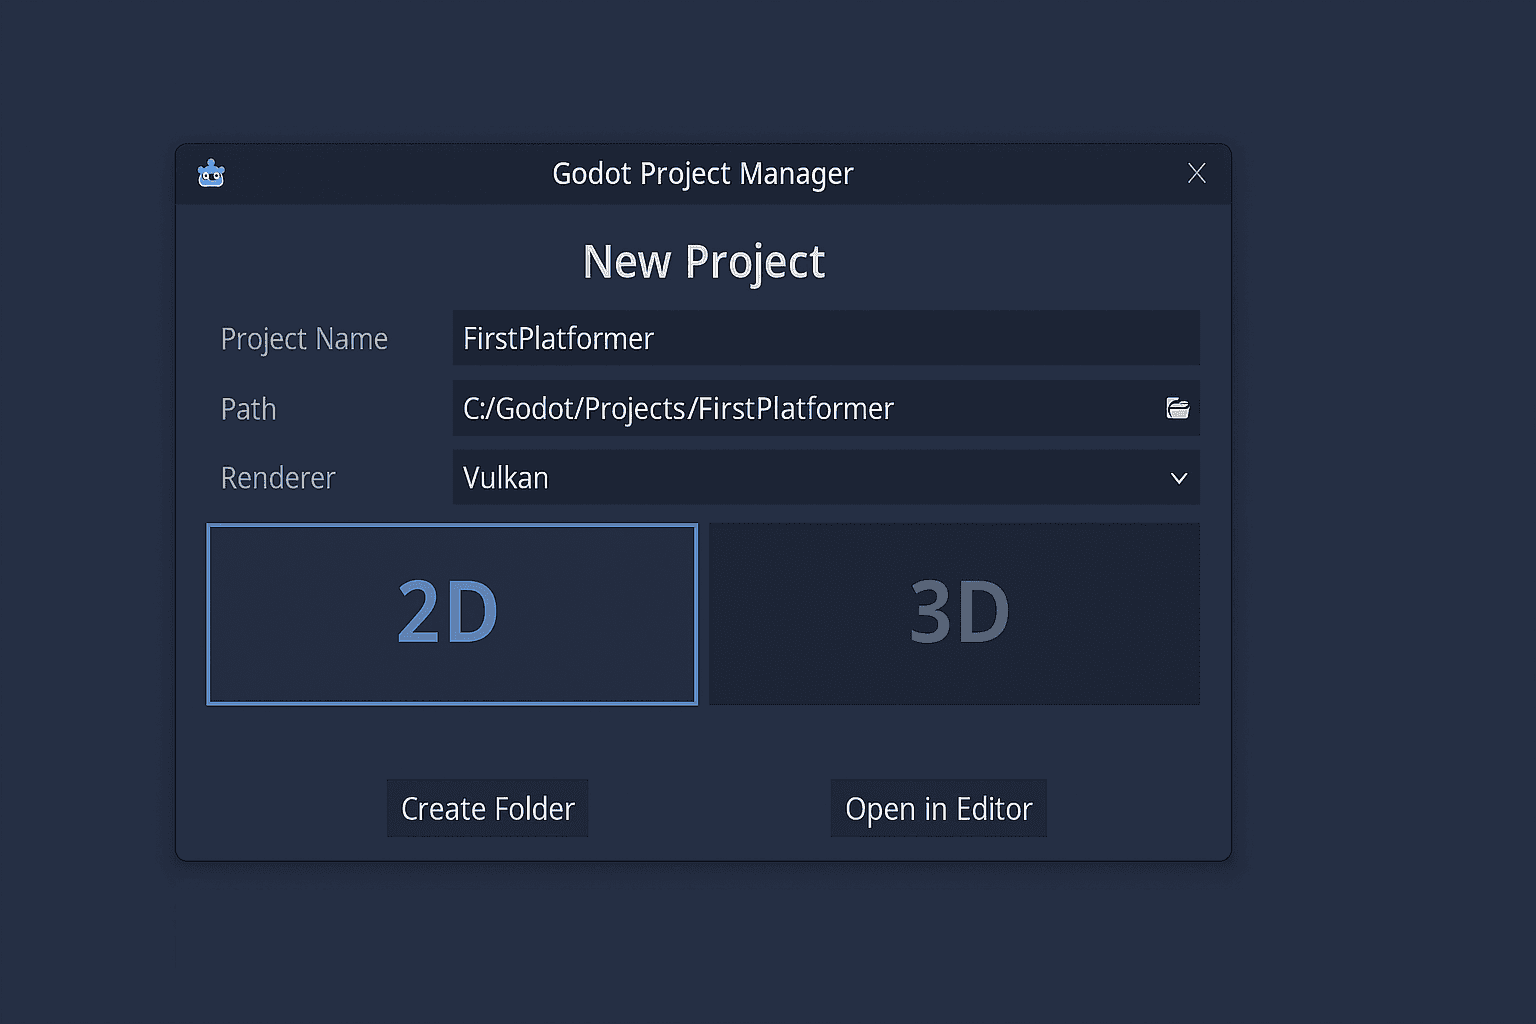
Task: Click the Renderer label
Action: [x=278, y=478]
